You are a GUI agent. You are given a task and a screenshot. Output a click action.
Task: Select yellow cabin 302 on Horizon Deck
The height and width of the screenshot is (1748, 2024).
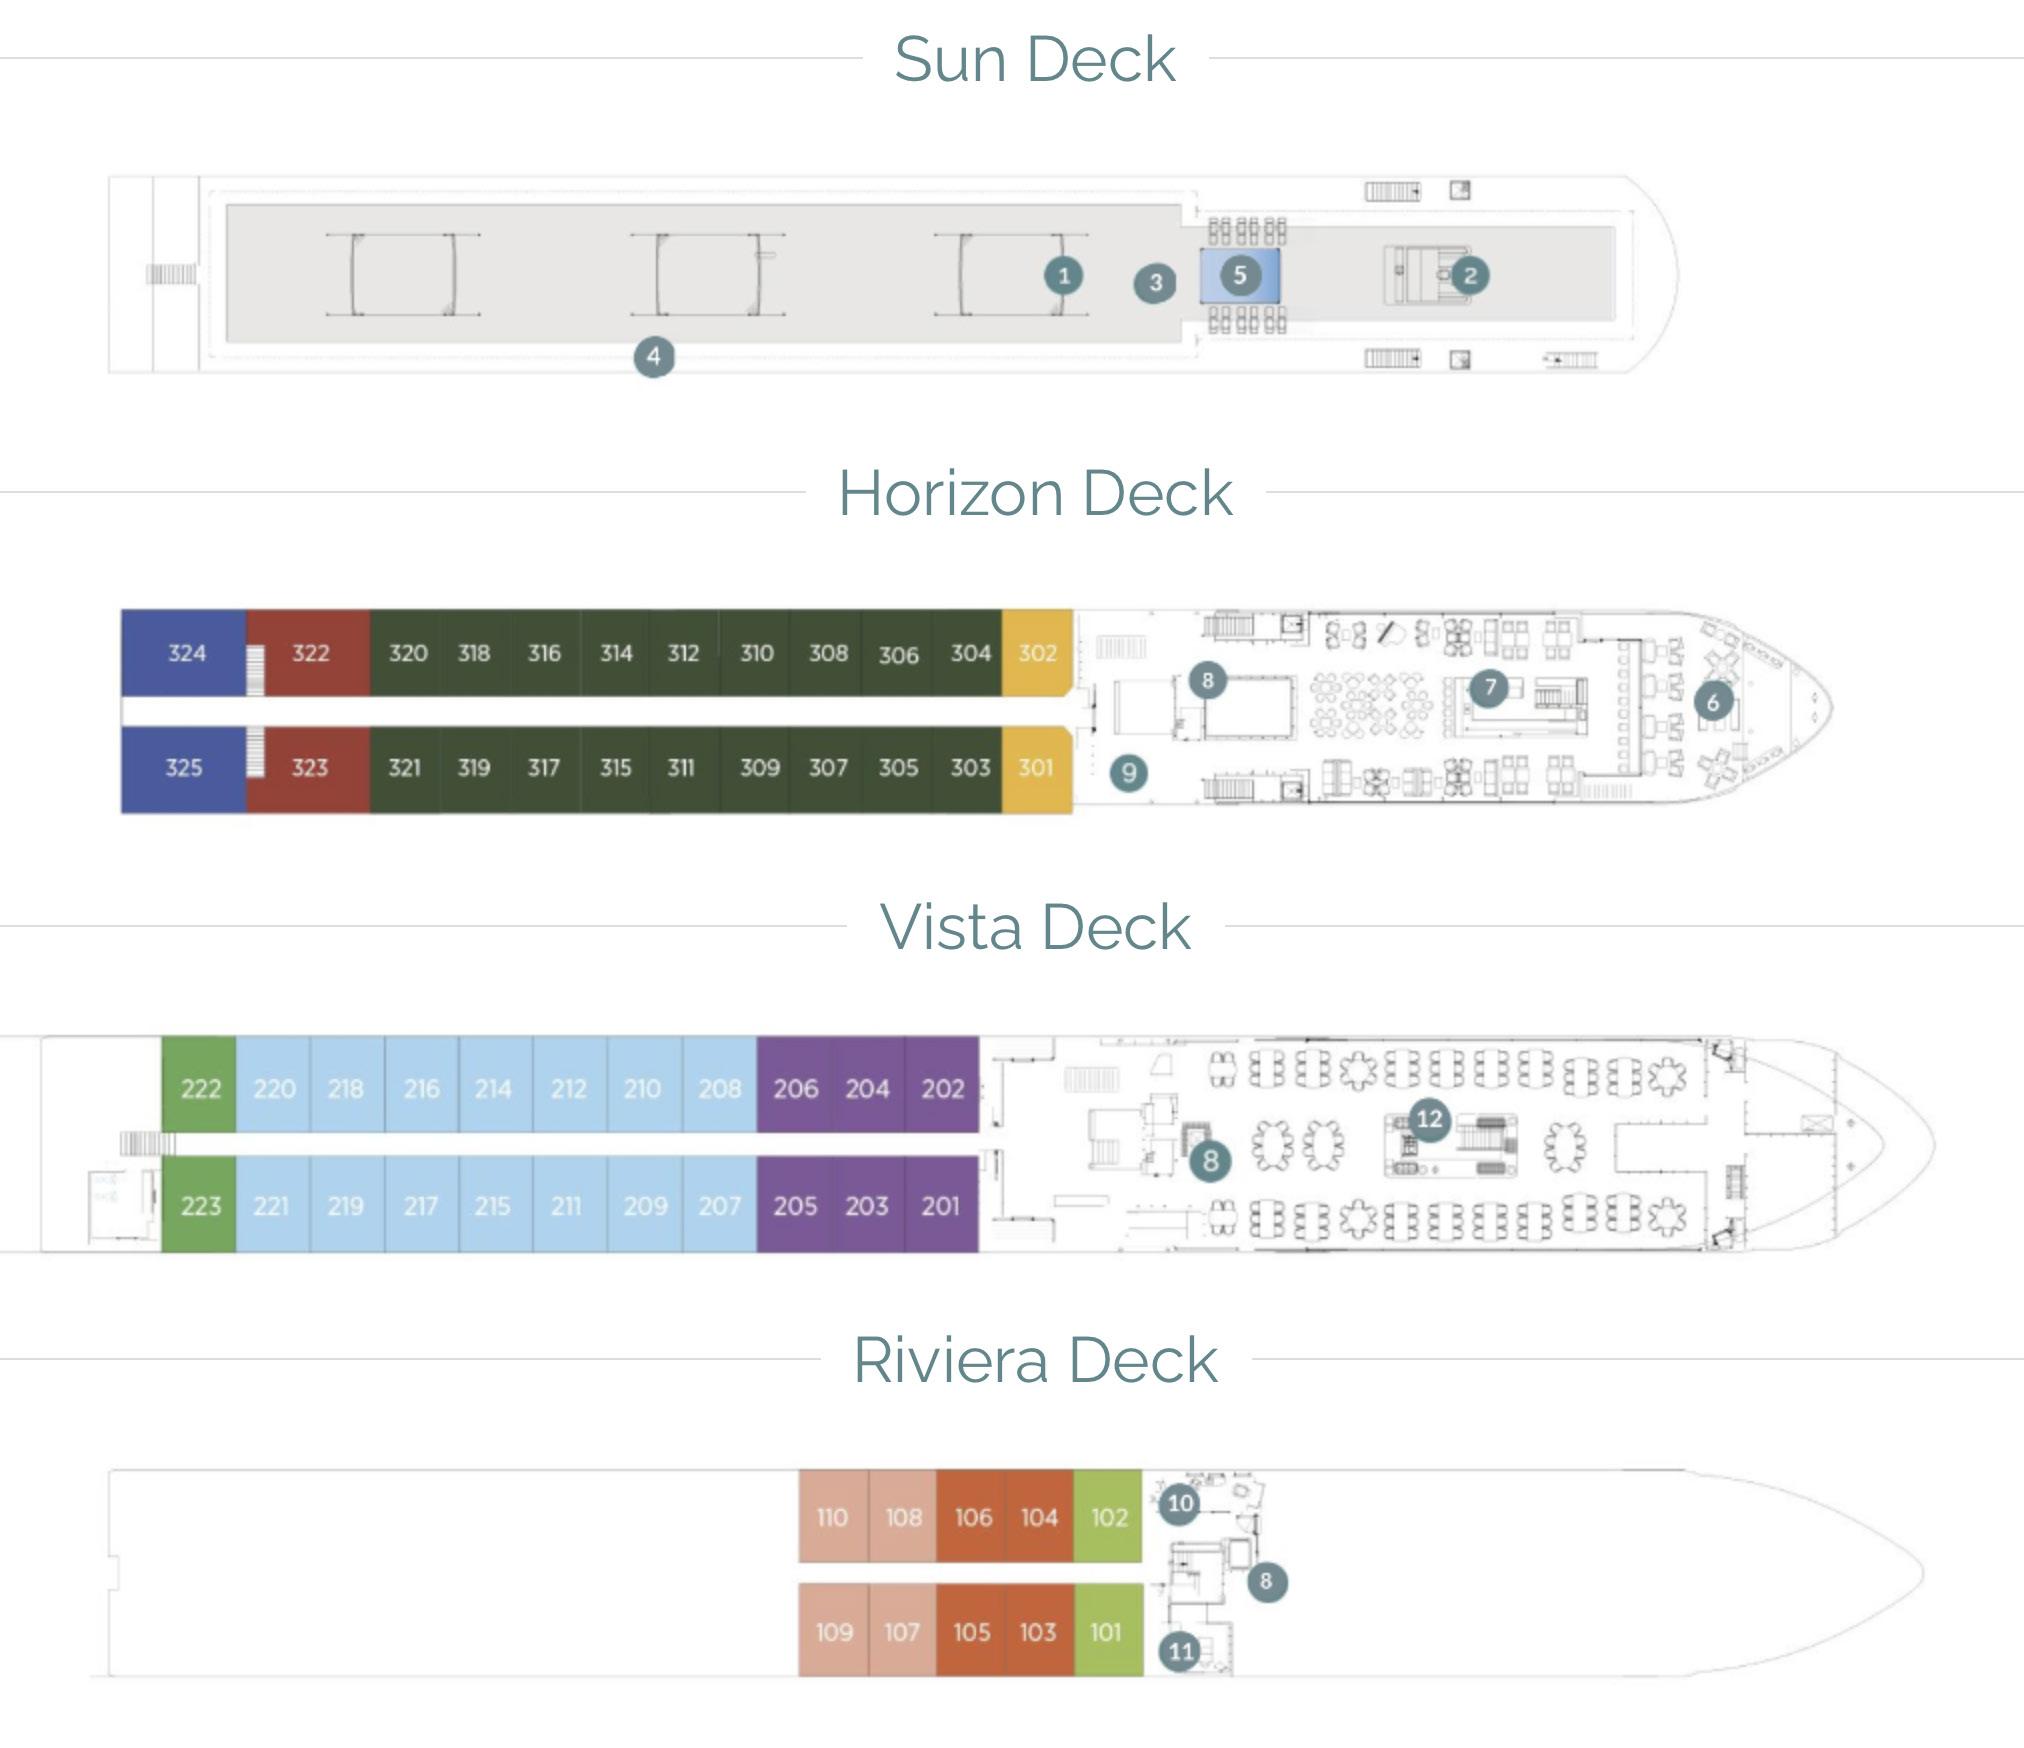(1037, 653)
